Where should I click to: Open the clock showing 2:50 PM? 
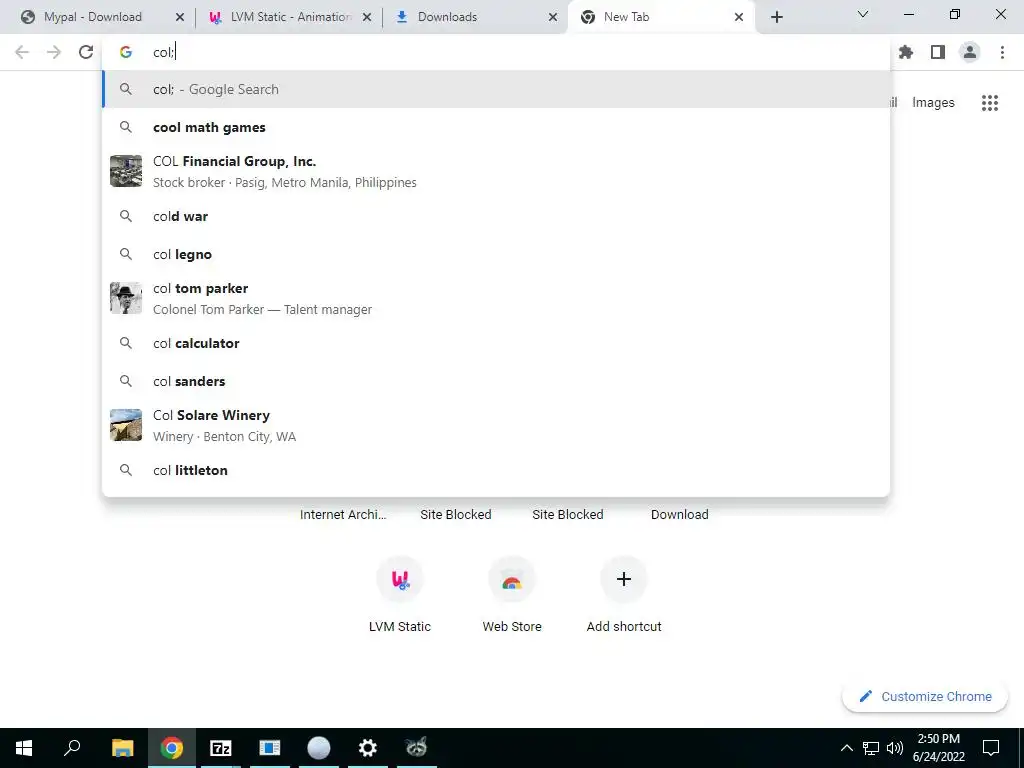pos(938,748)
